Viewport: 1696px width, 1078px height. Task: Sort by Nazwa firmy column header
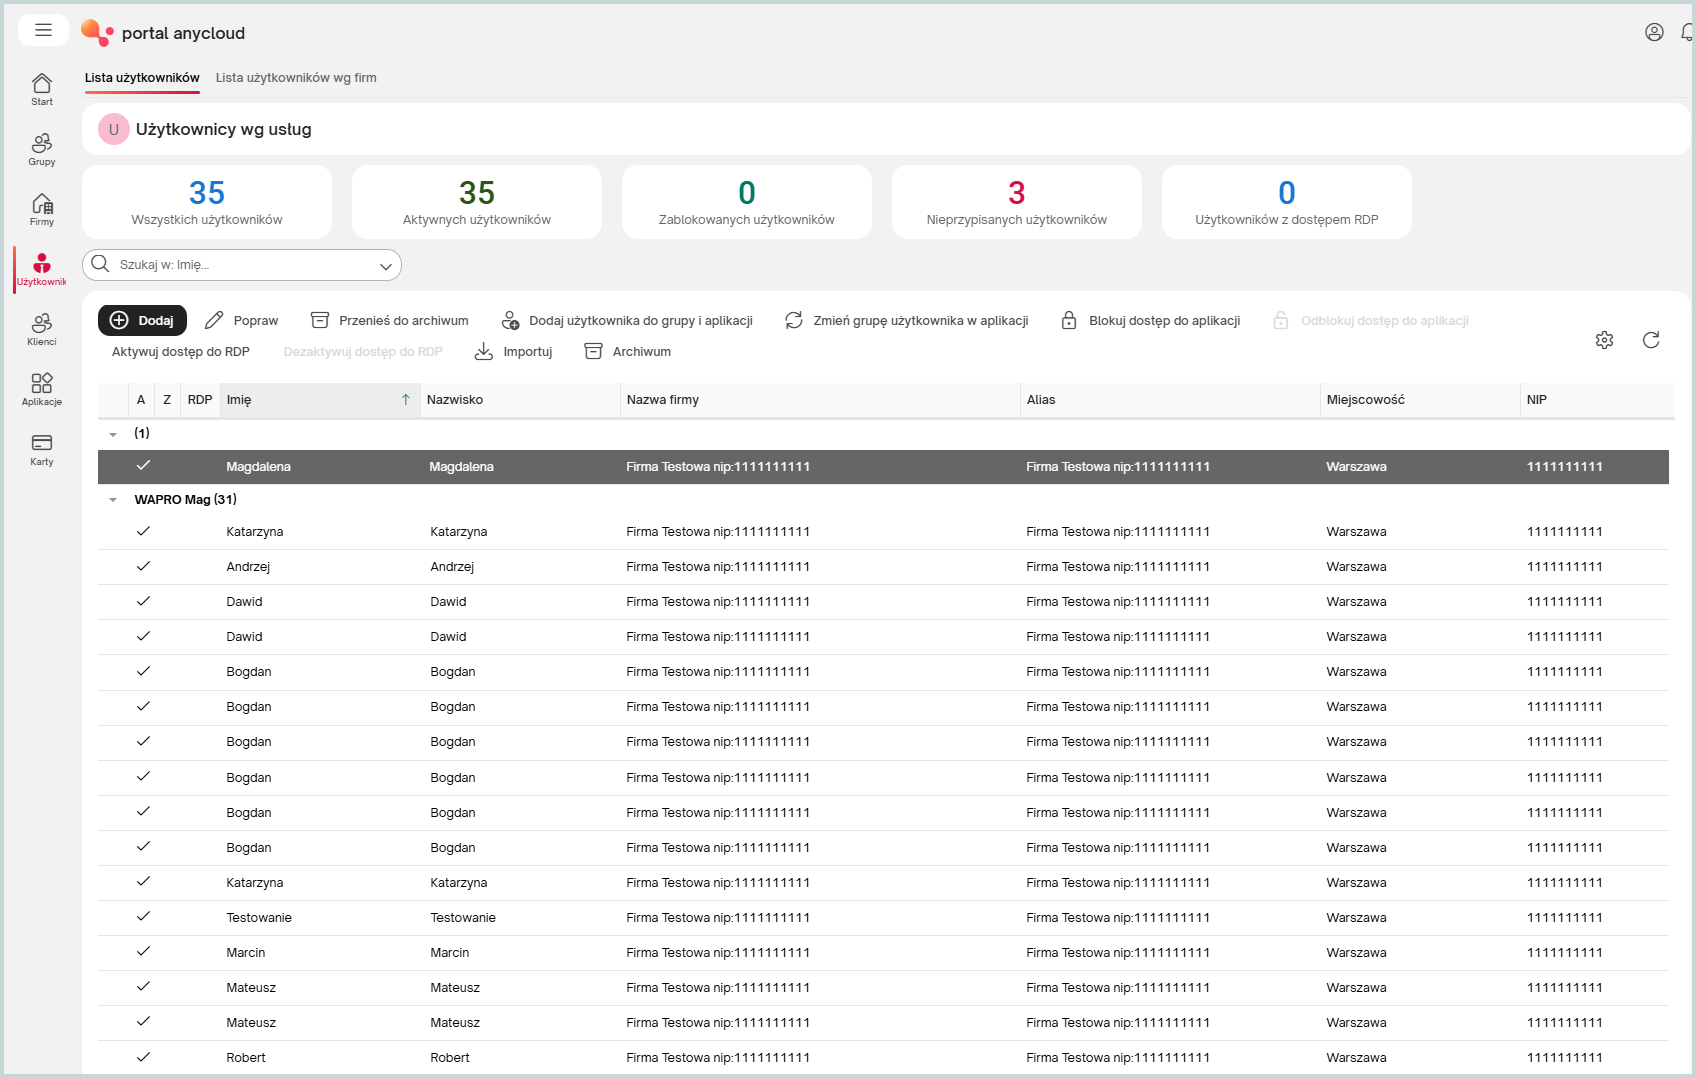tap(820, 399)
